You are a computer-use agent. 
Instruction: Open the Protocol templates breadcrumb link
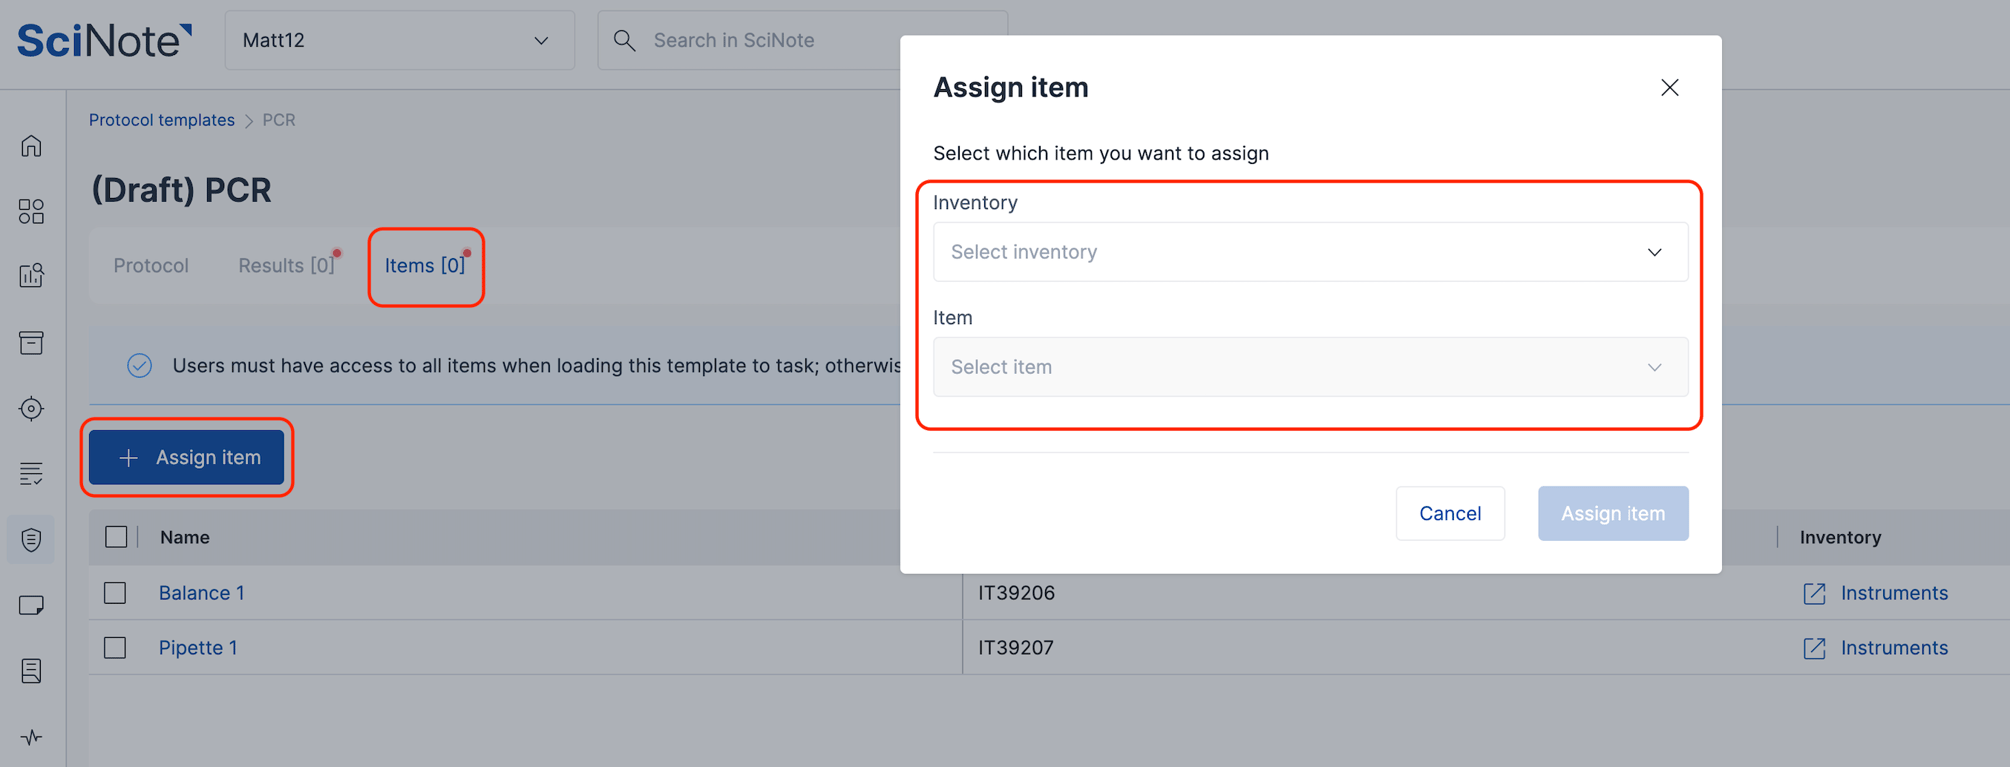pos(162,119)
